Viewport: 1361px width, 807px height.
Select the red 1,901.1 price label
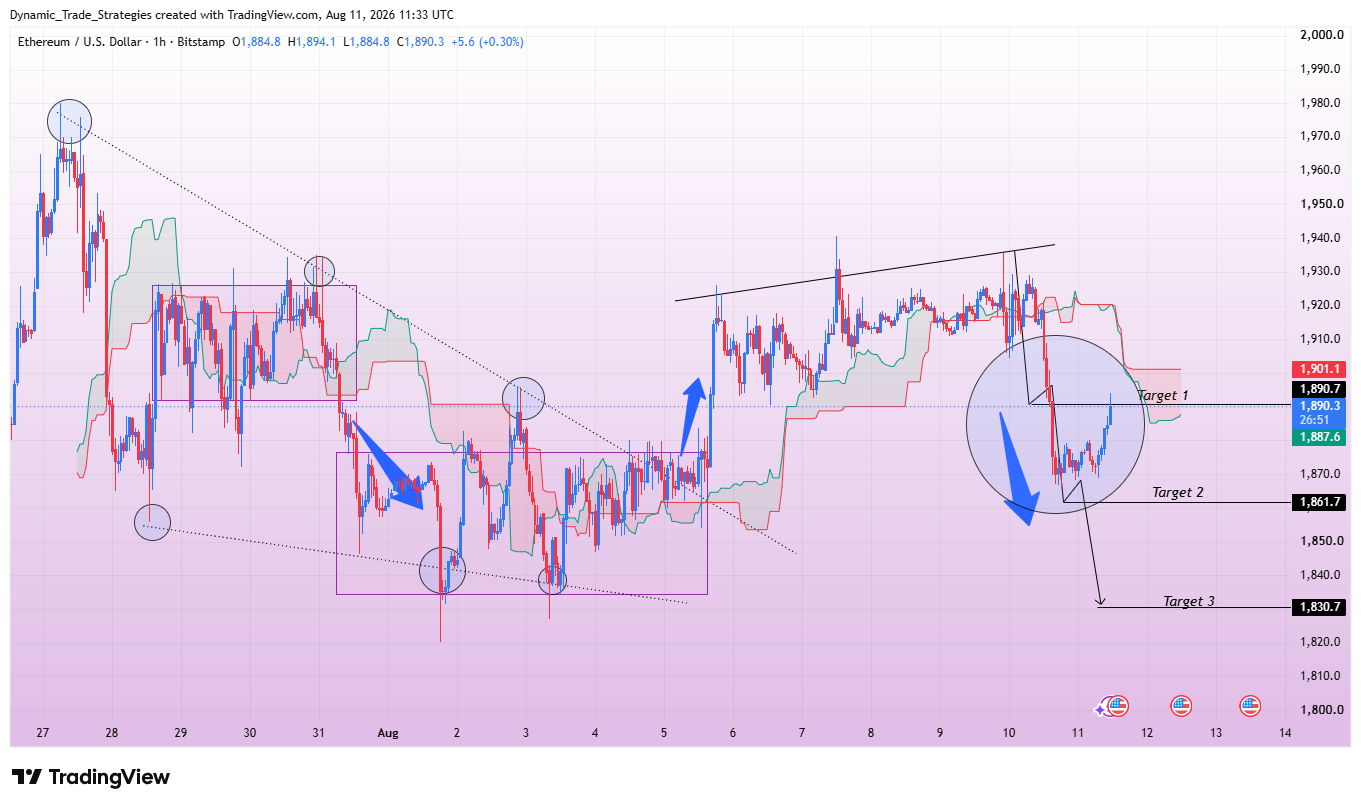coord(1321,369)
